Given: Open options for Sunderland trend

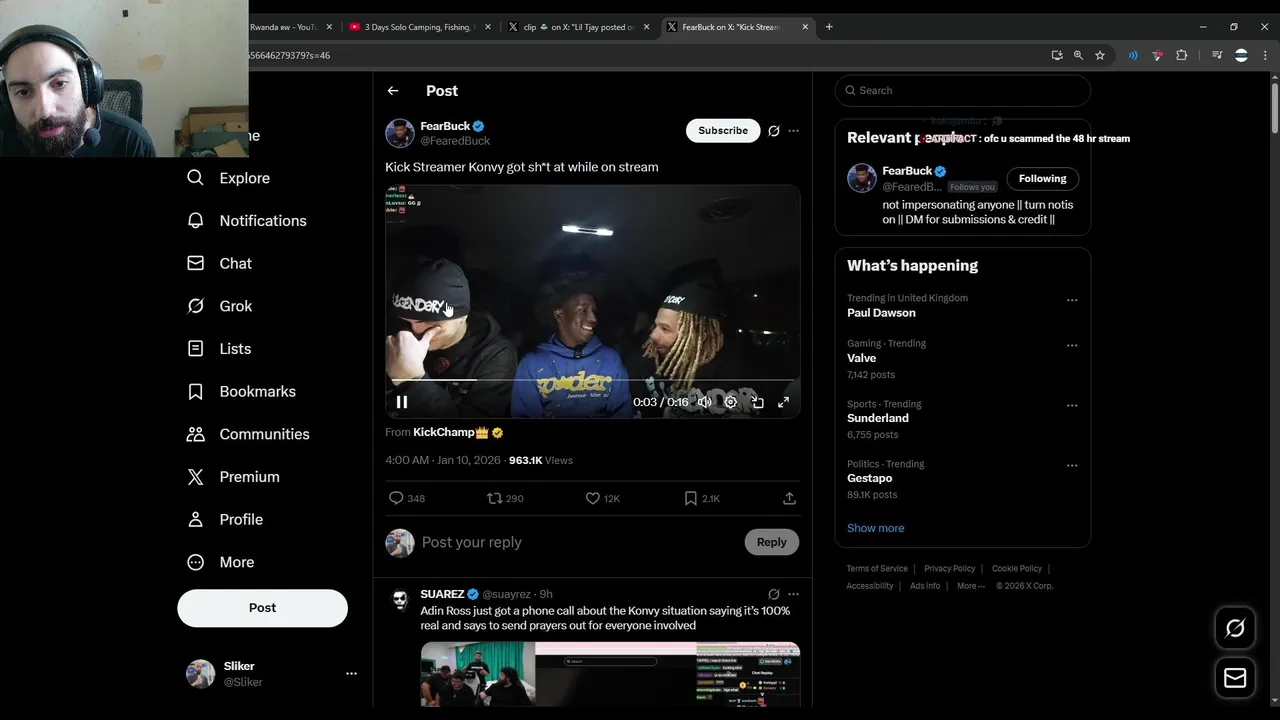Looking at the screenshot, I should 1072,406.
